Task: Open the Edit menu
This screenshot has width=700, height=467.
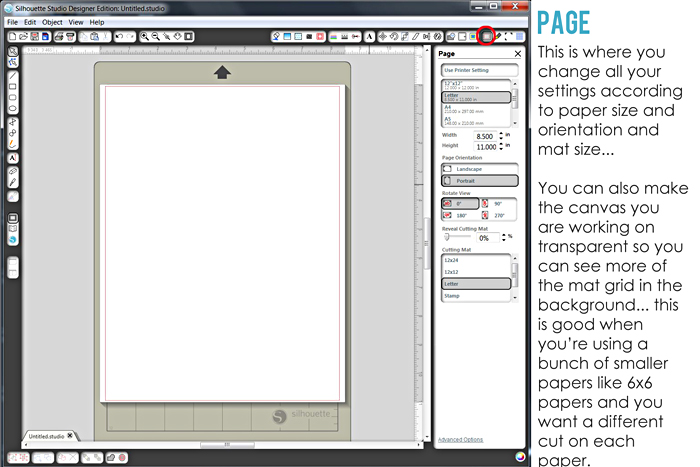Action: coord(30,22)
